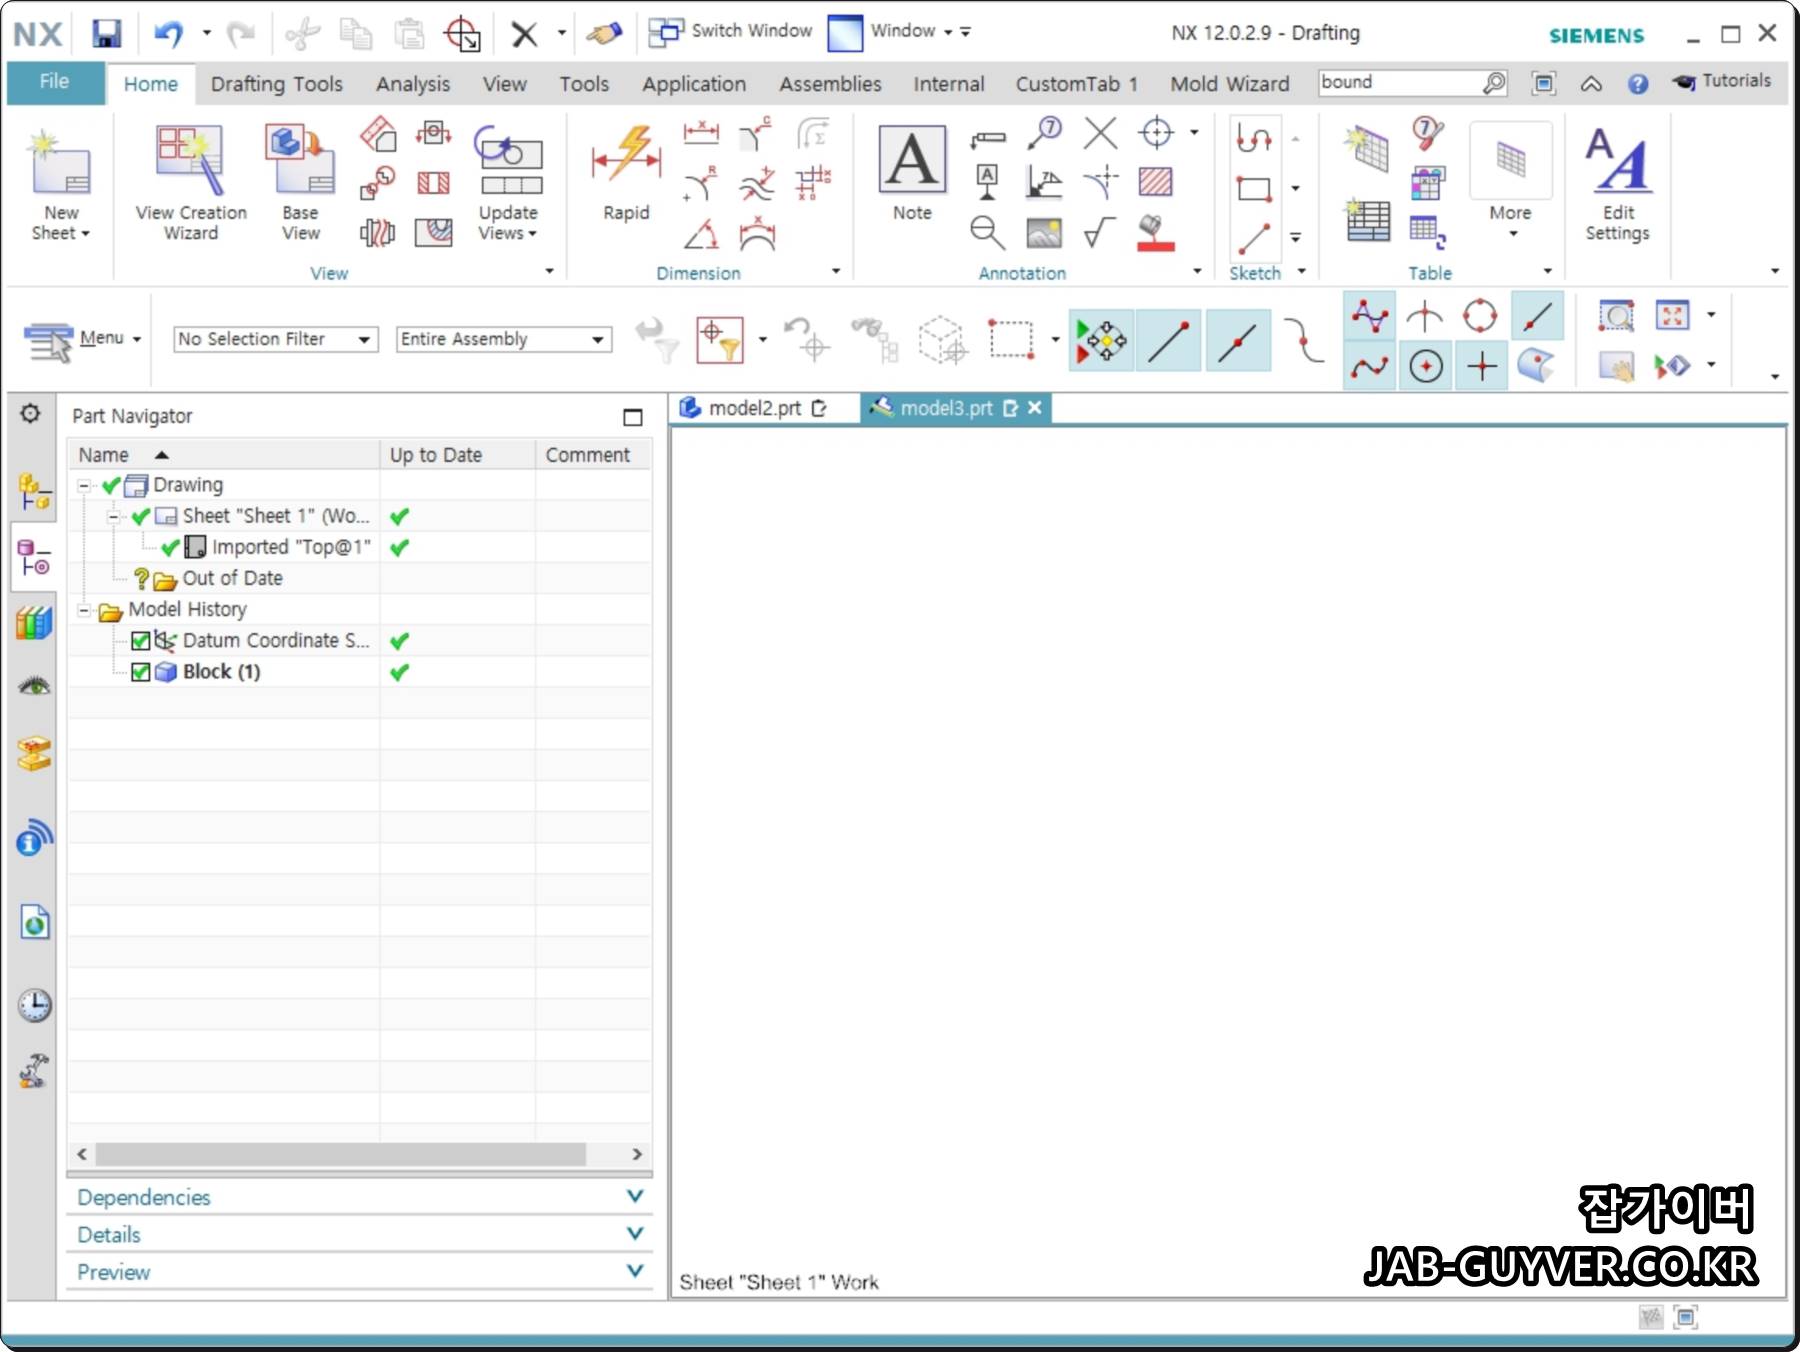Expand the Preview panel
The image size is (1800, 1352).
tap(359, 1272)
